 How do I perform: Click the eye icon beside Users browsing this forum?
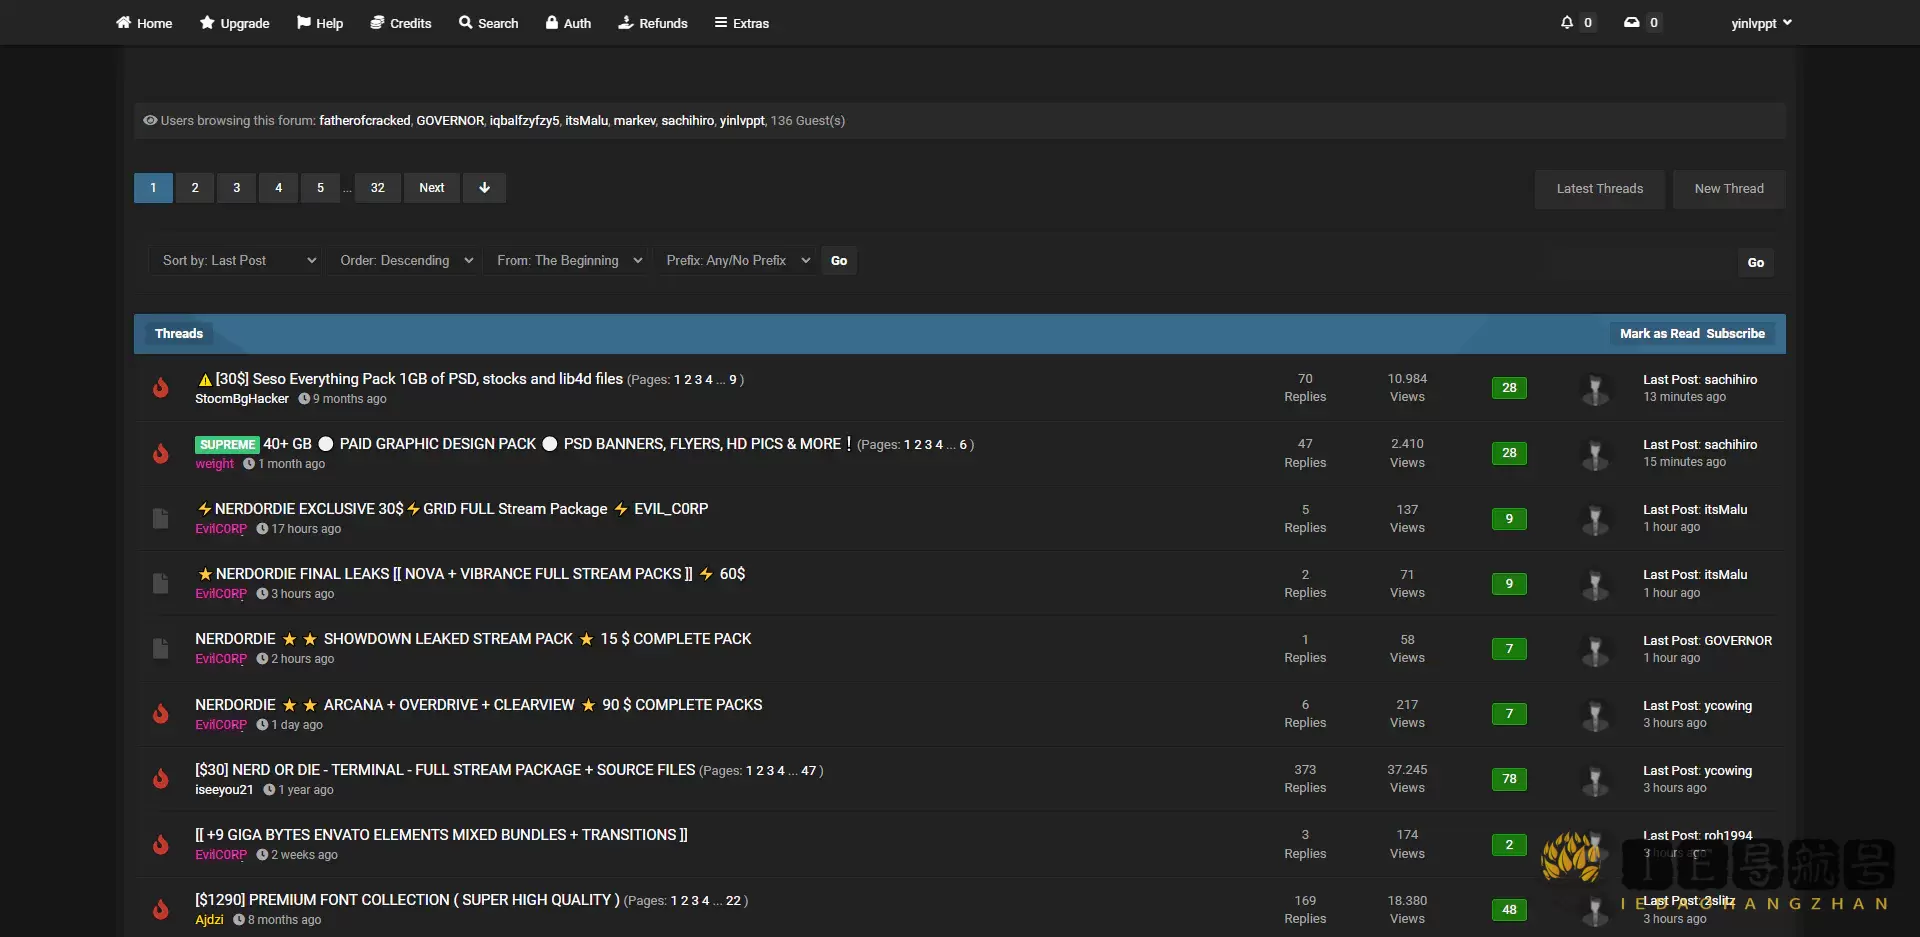click(x=149, y=120)
